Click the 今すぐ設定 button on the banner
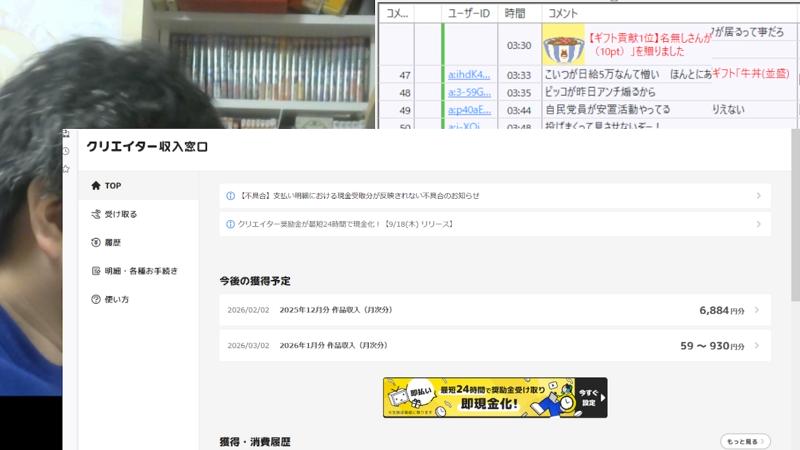Viewport: 800px width, 450px height. pyautogui.click(x=591, y=397)
